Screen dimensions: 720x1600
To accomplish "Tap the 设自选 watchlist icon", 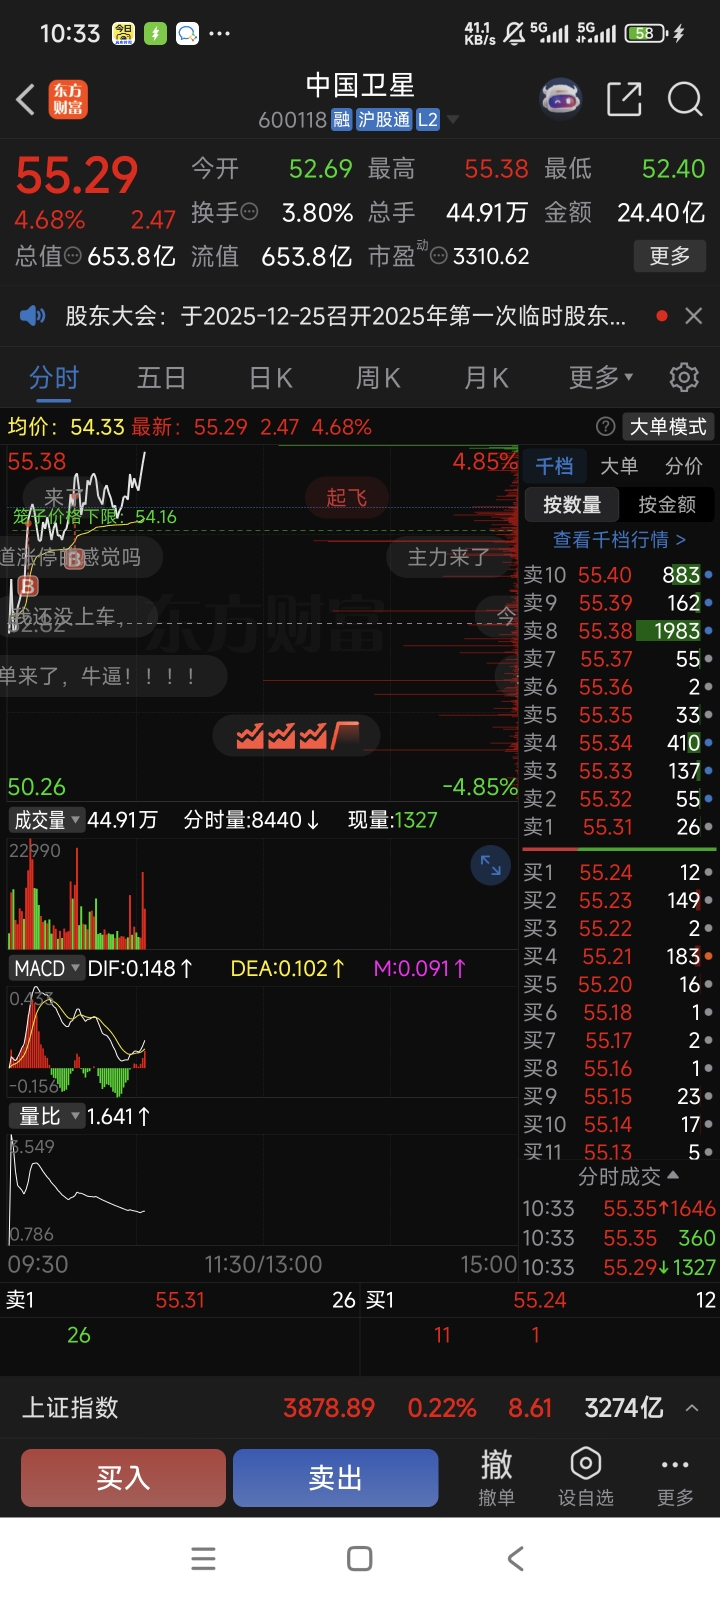I will pos(585,1476).
